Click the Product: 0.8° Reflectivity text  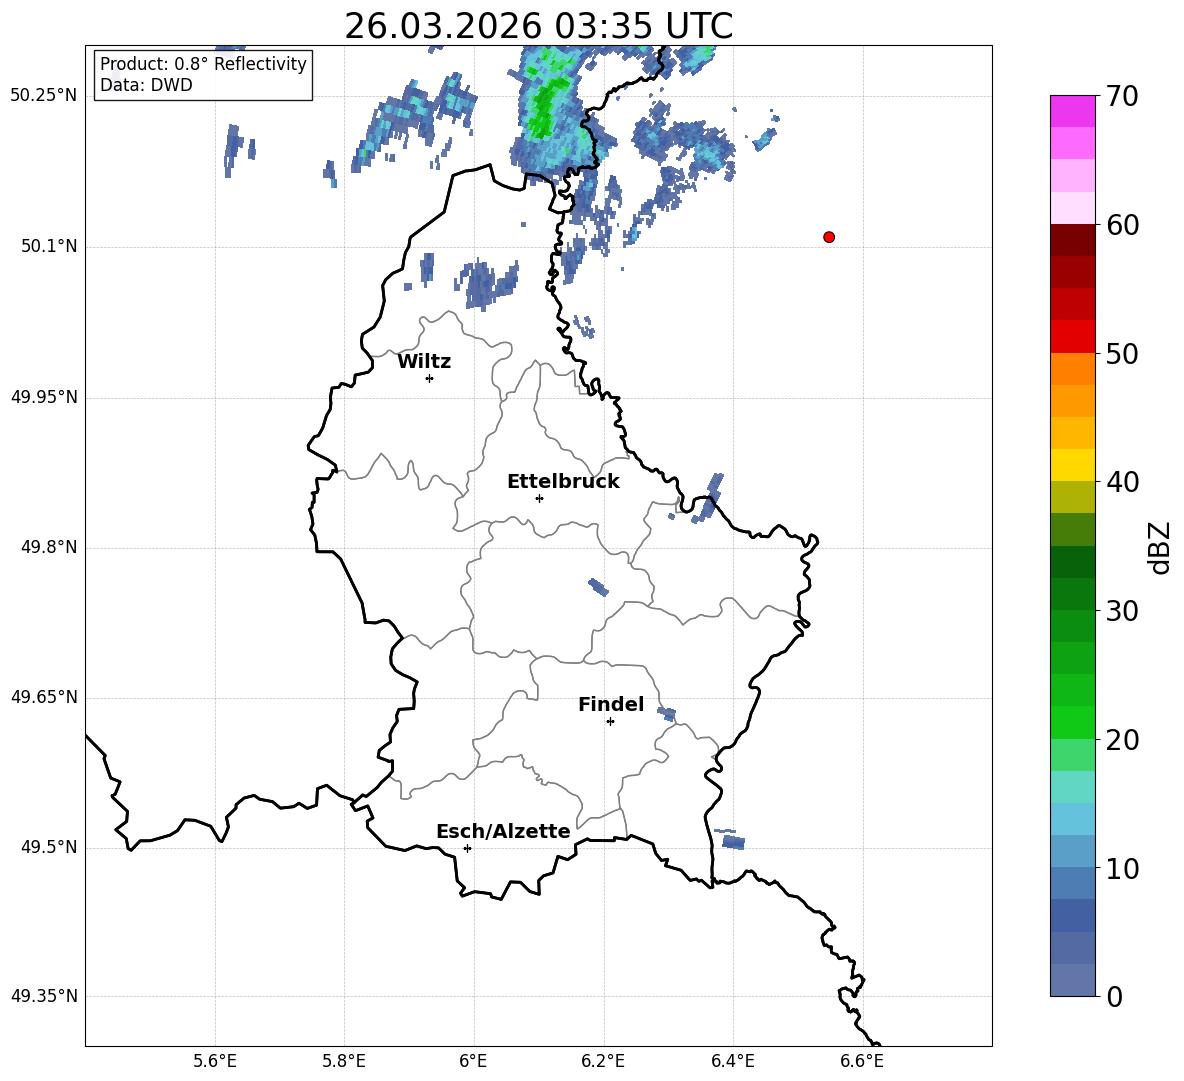point(203,63)
